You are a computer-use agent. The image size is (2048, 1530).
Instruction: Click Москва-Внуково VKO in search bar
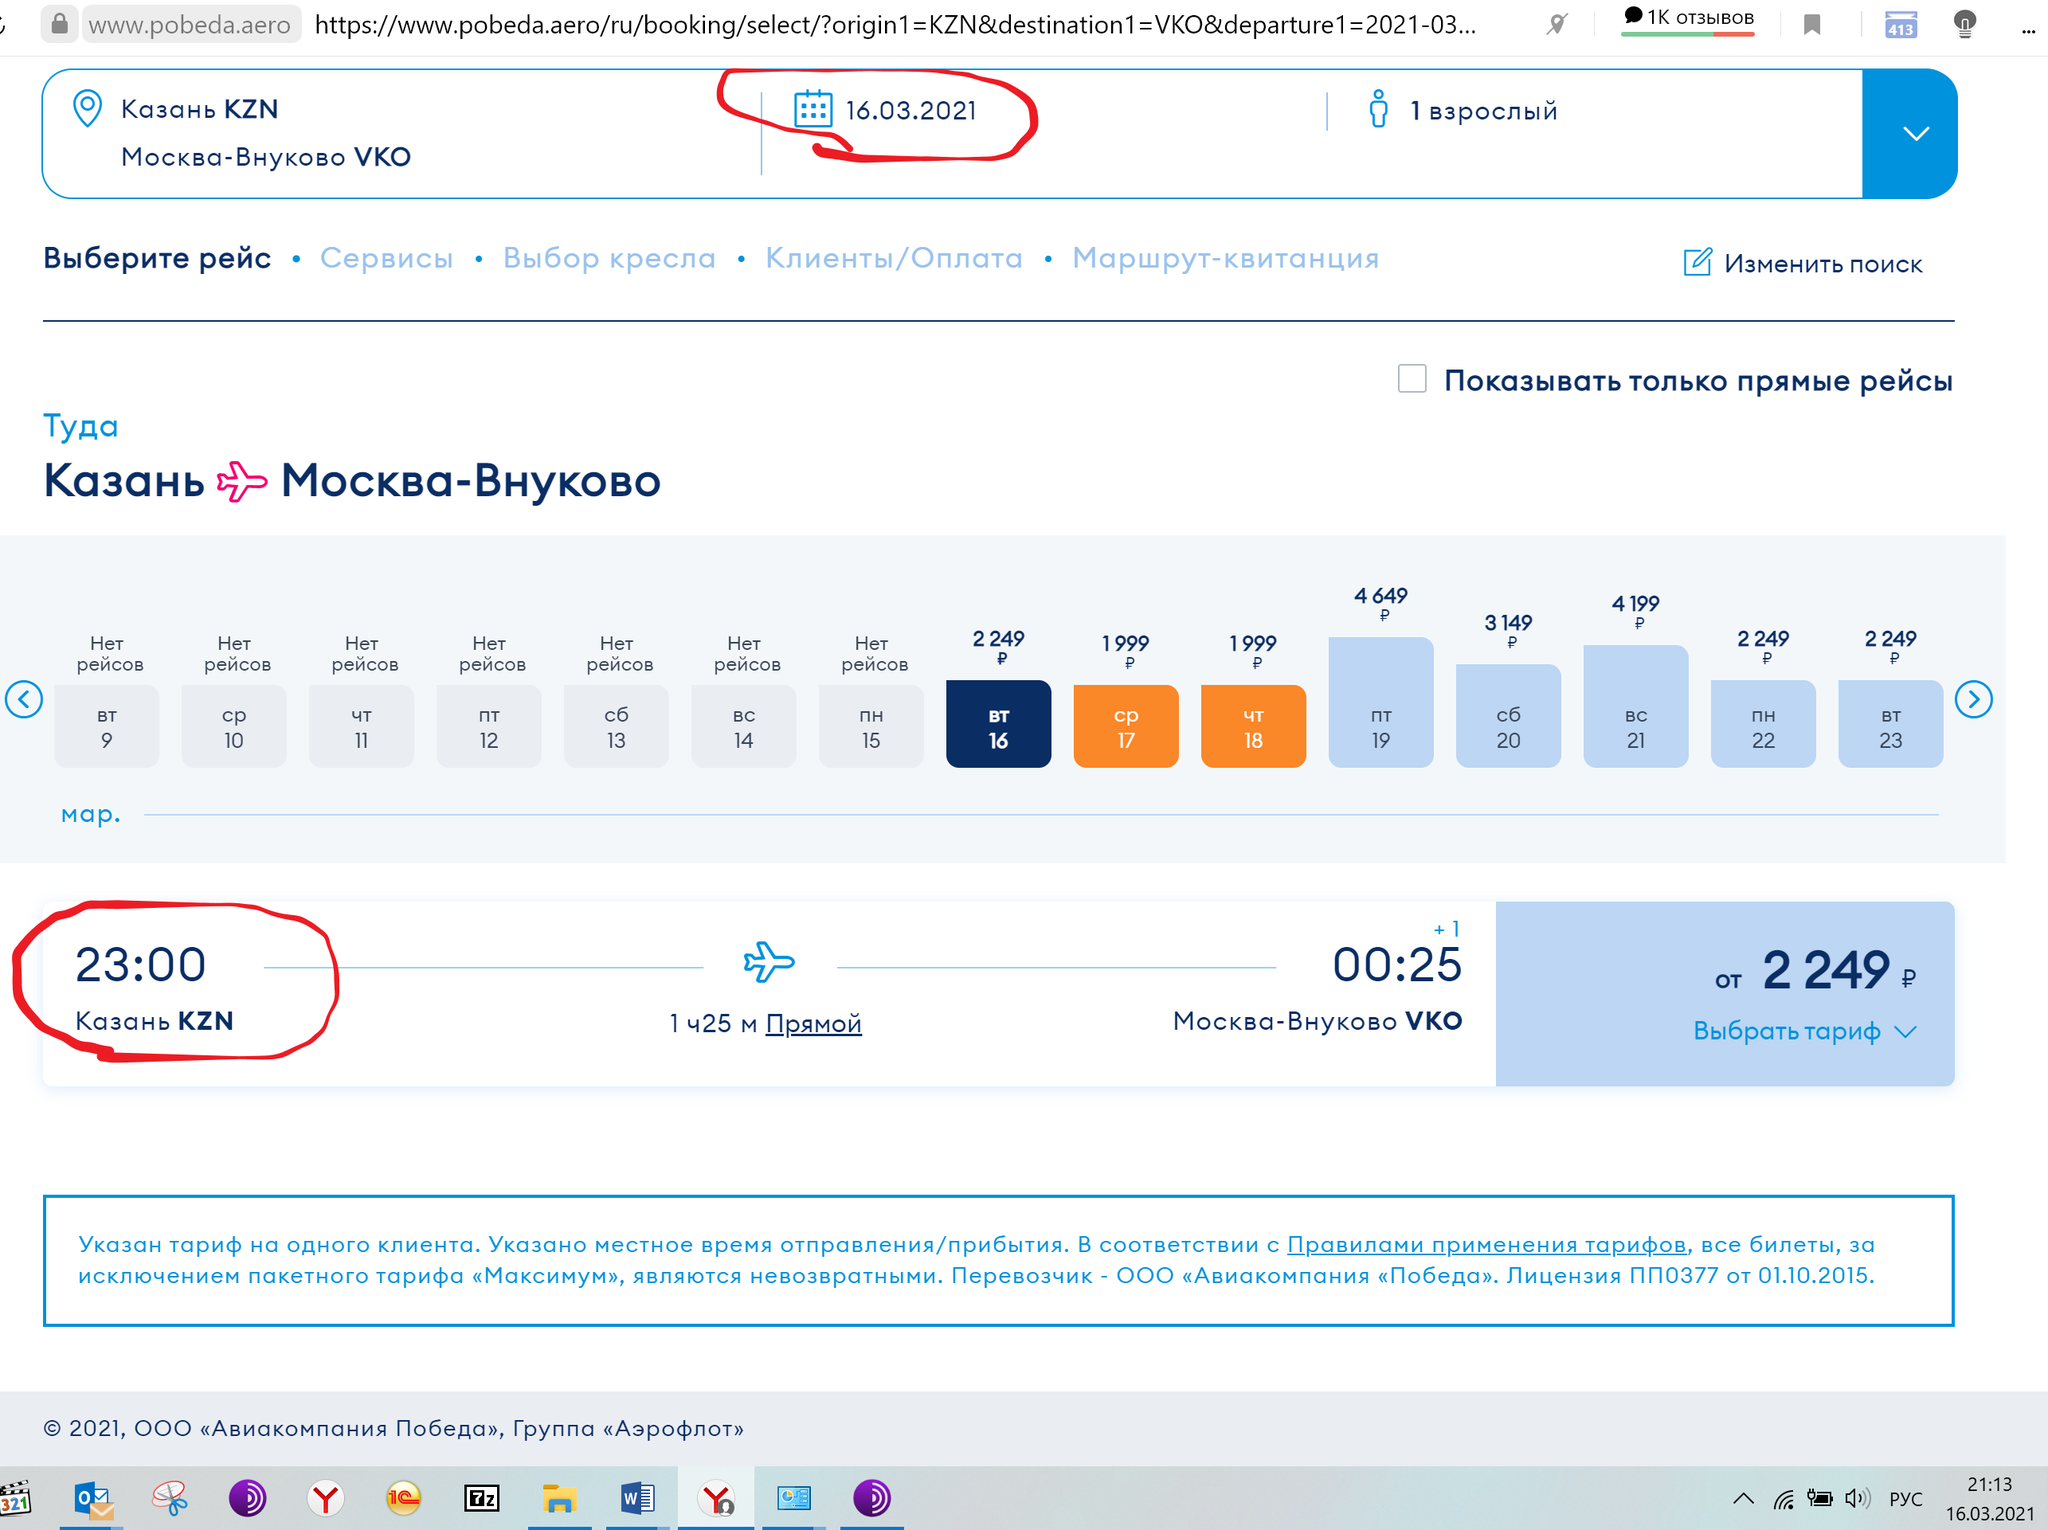point(266,157)
